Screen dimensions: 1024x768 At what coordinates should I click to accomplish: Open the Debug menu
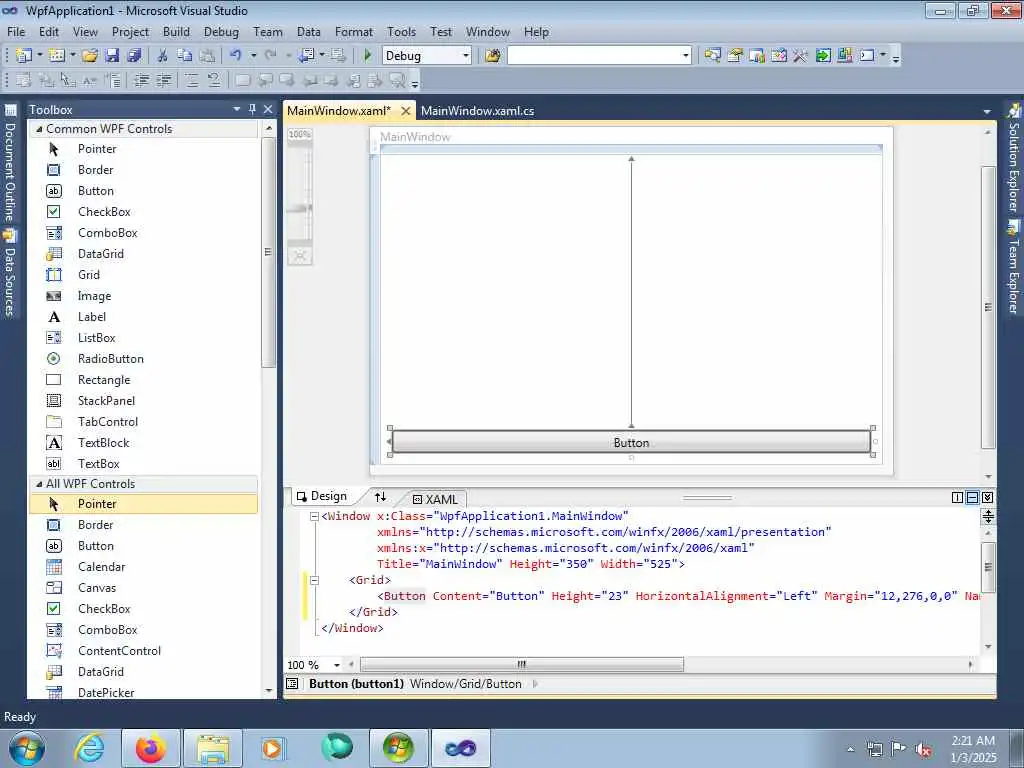(221, 31)
